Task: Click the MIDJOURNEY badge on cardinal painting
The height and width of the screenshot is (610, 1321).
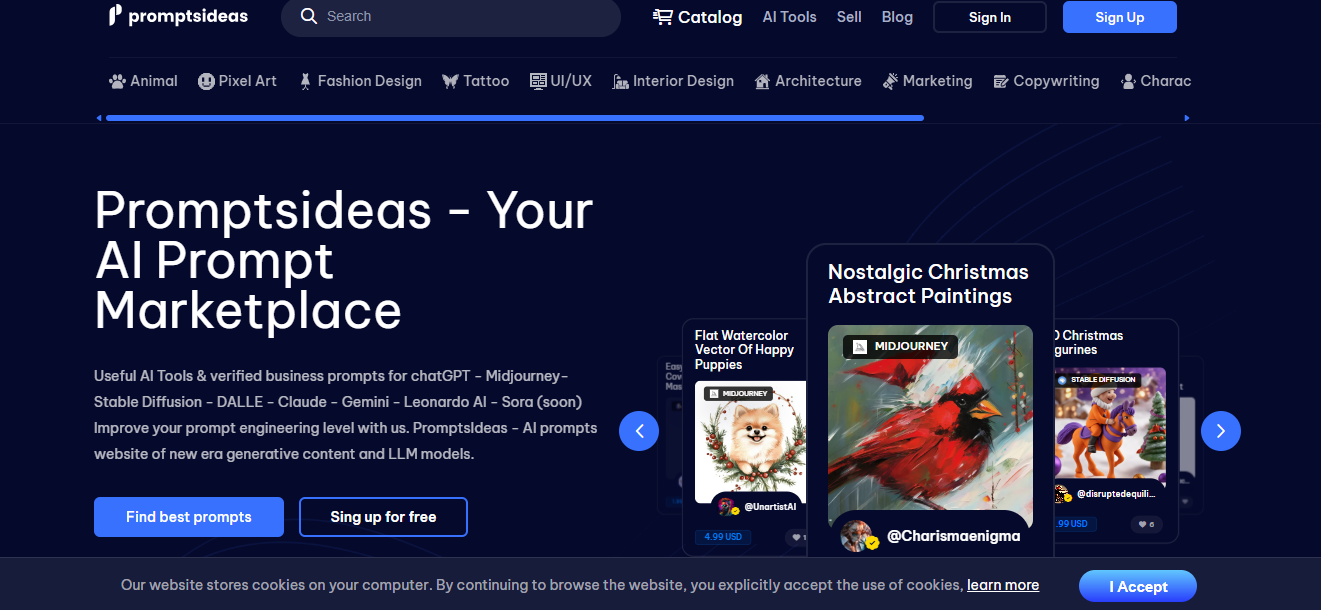Action: [x=901, y=346]
